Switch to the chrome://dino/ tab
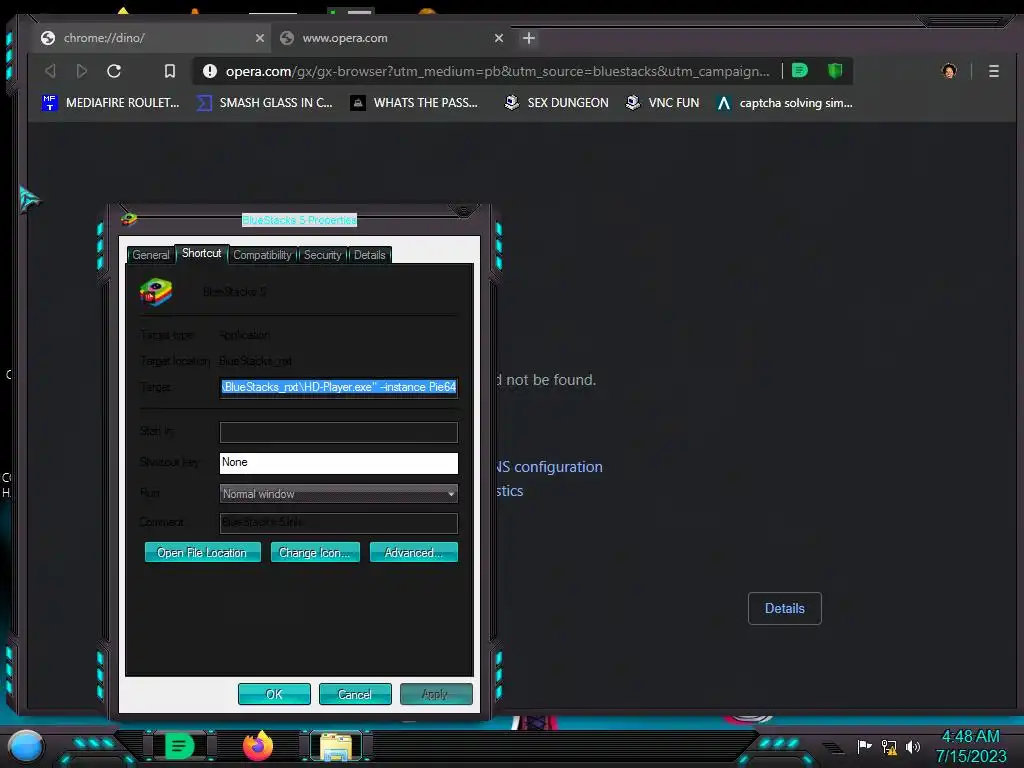 tap(152, 38)
